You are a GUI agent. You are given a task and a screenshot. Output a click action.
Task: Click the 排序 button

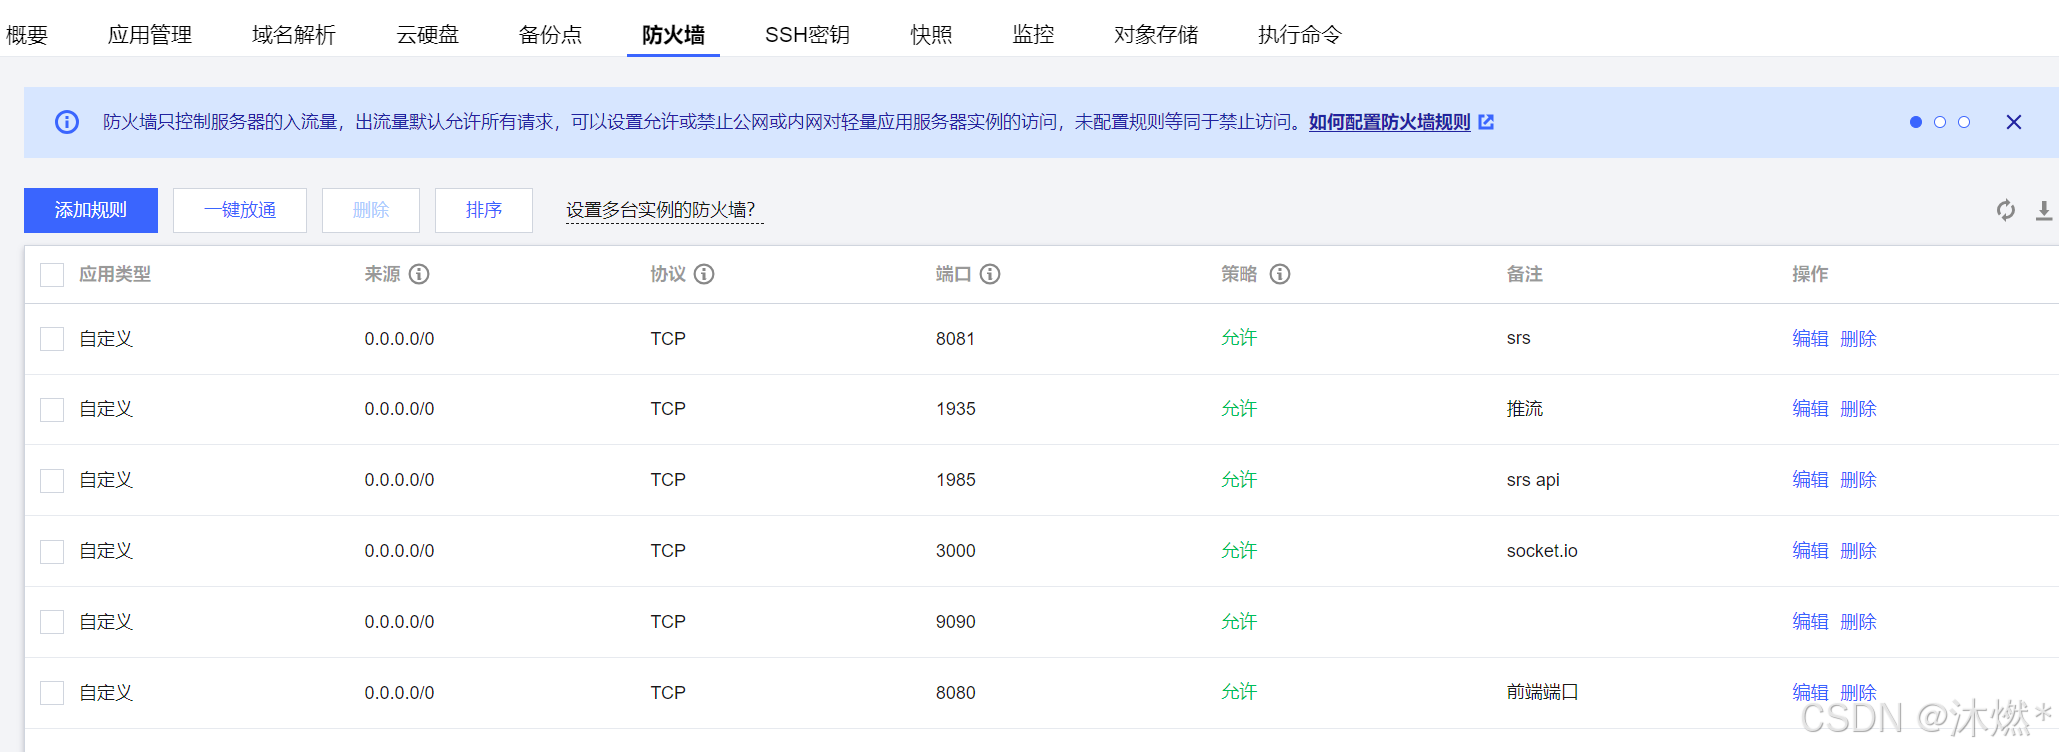click(484, 210)
